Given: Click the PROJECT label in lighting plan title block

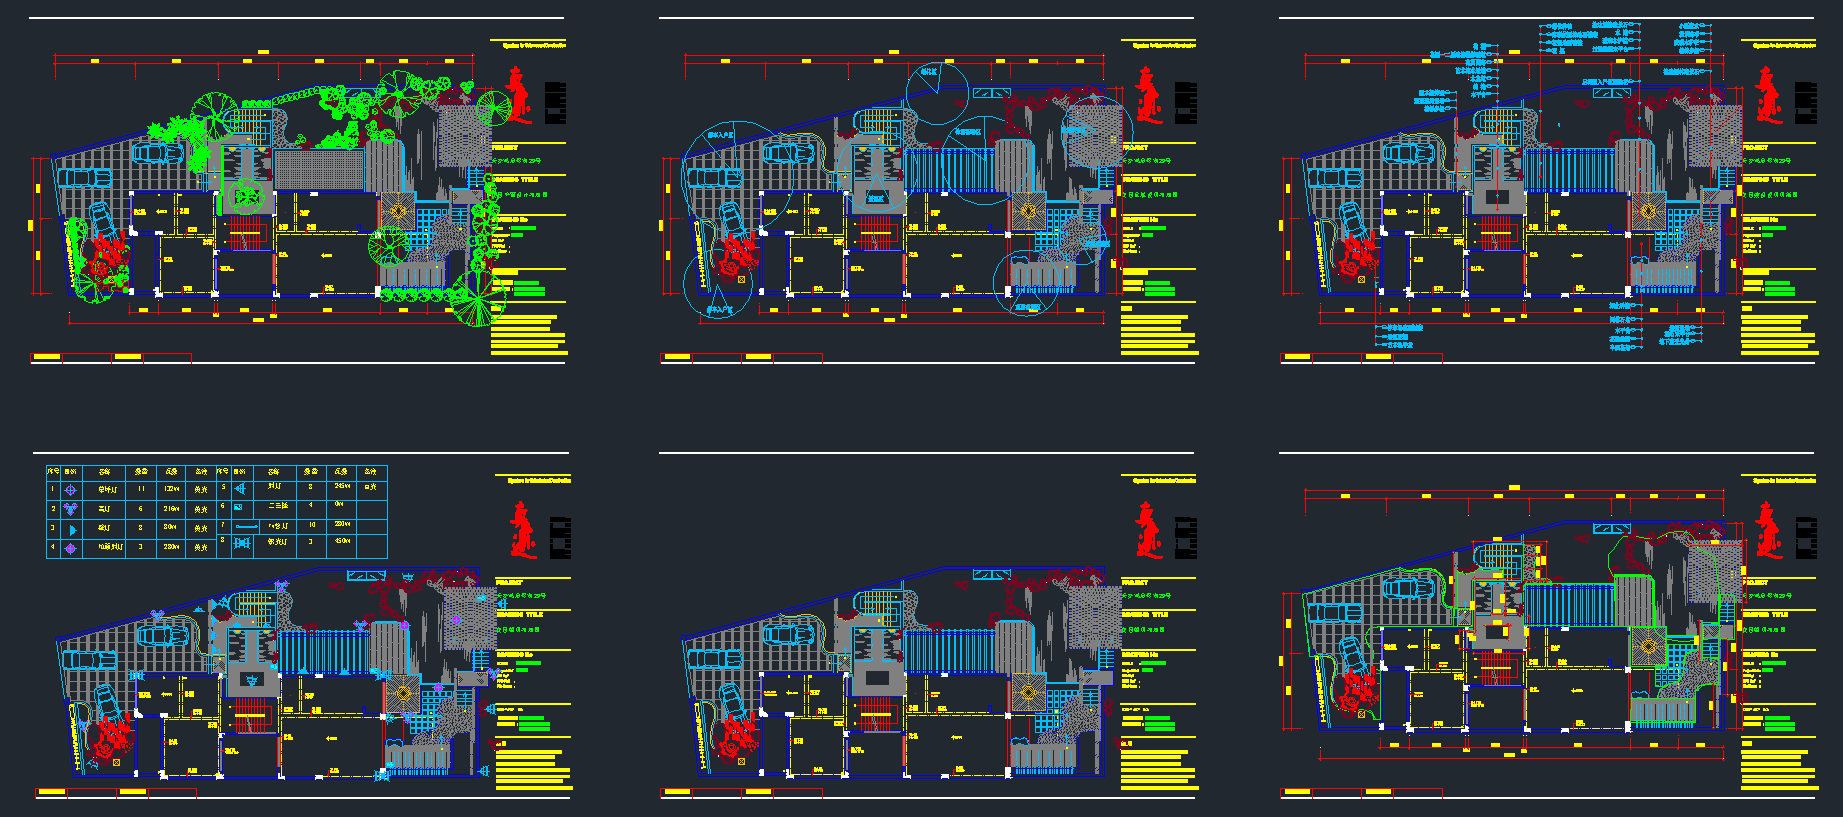Looking at the screenshot, I should pos(509,582).
